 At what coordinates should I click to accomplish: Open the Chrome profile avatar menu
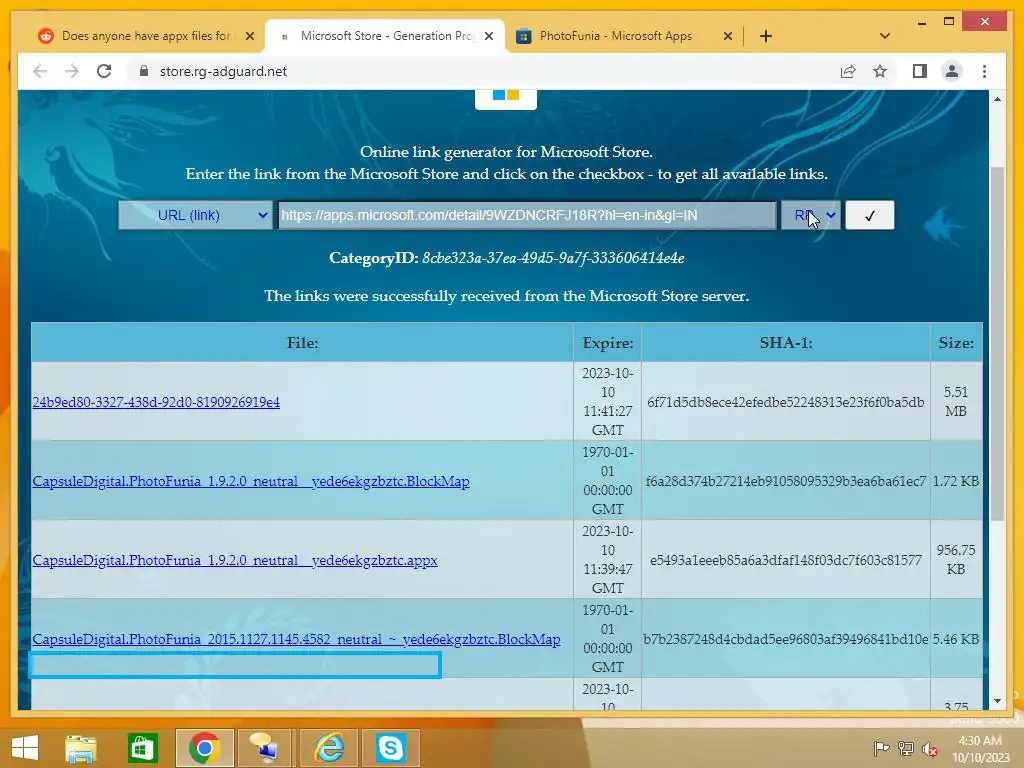(952, 71)
